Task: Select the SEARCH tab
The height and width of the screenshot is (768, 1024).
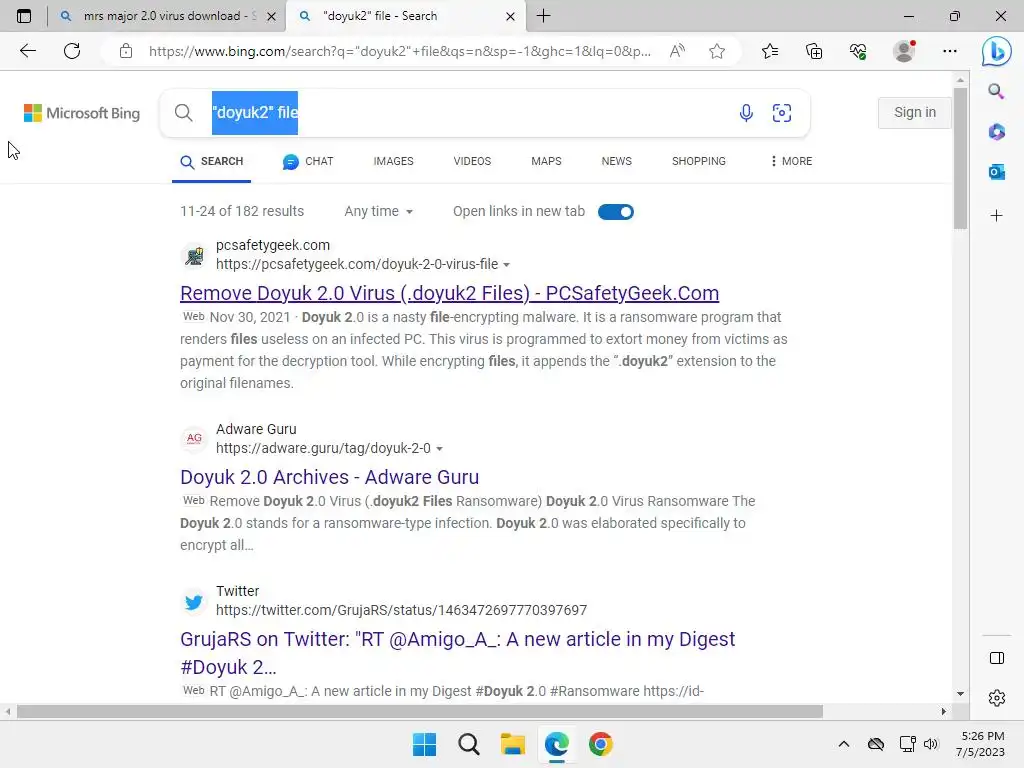Action: click(212, 161)
